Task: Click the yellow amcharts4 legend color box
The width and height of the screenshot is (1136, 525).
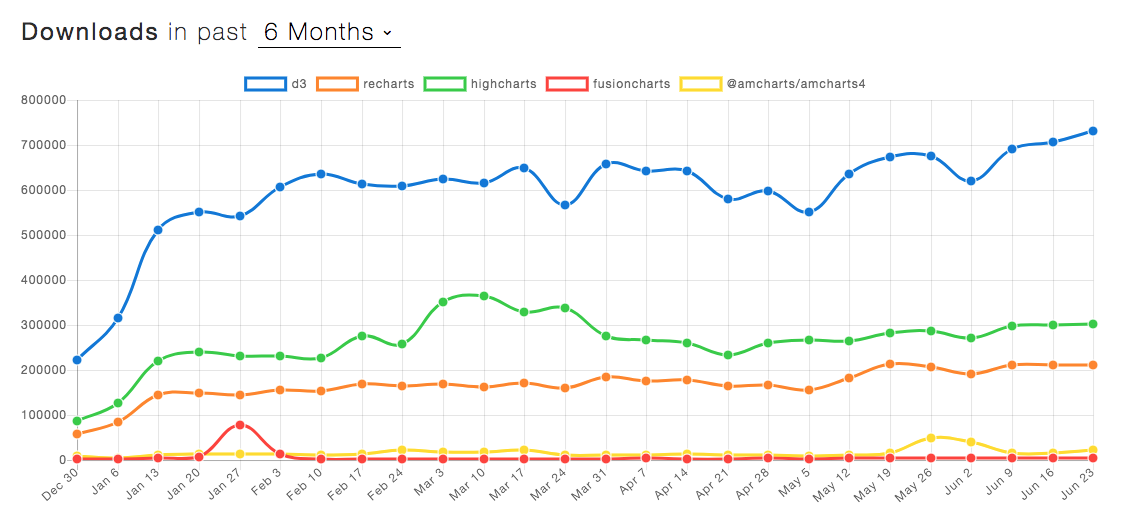Action: point(700,84)
